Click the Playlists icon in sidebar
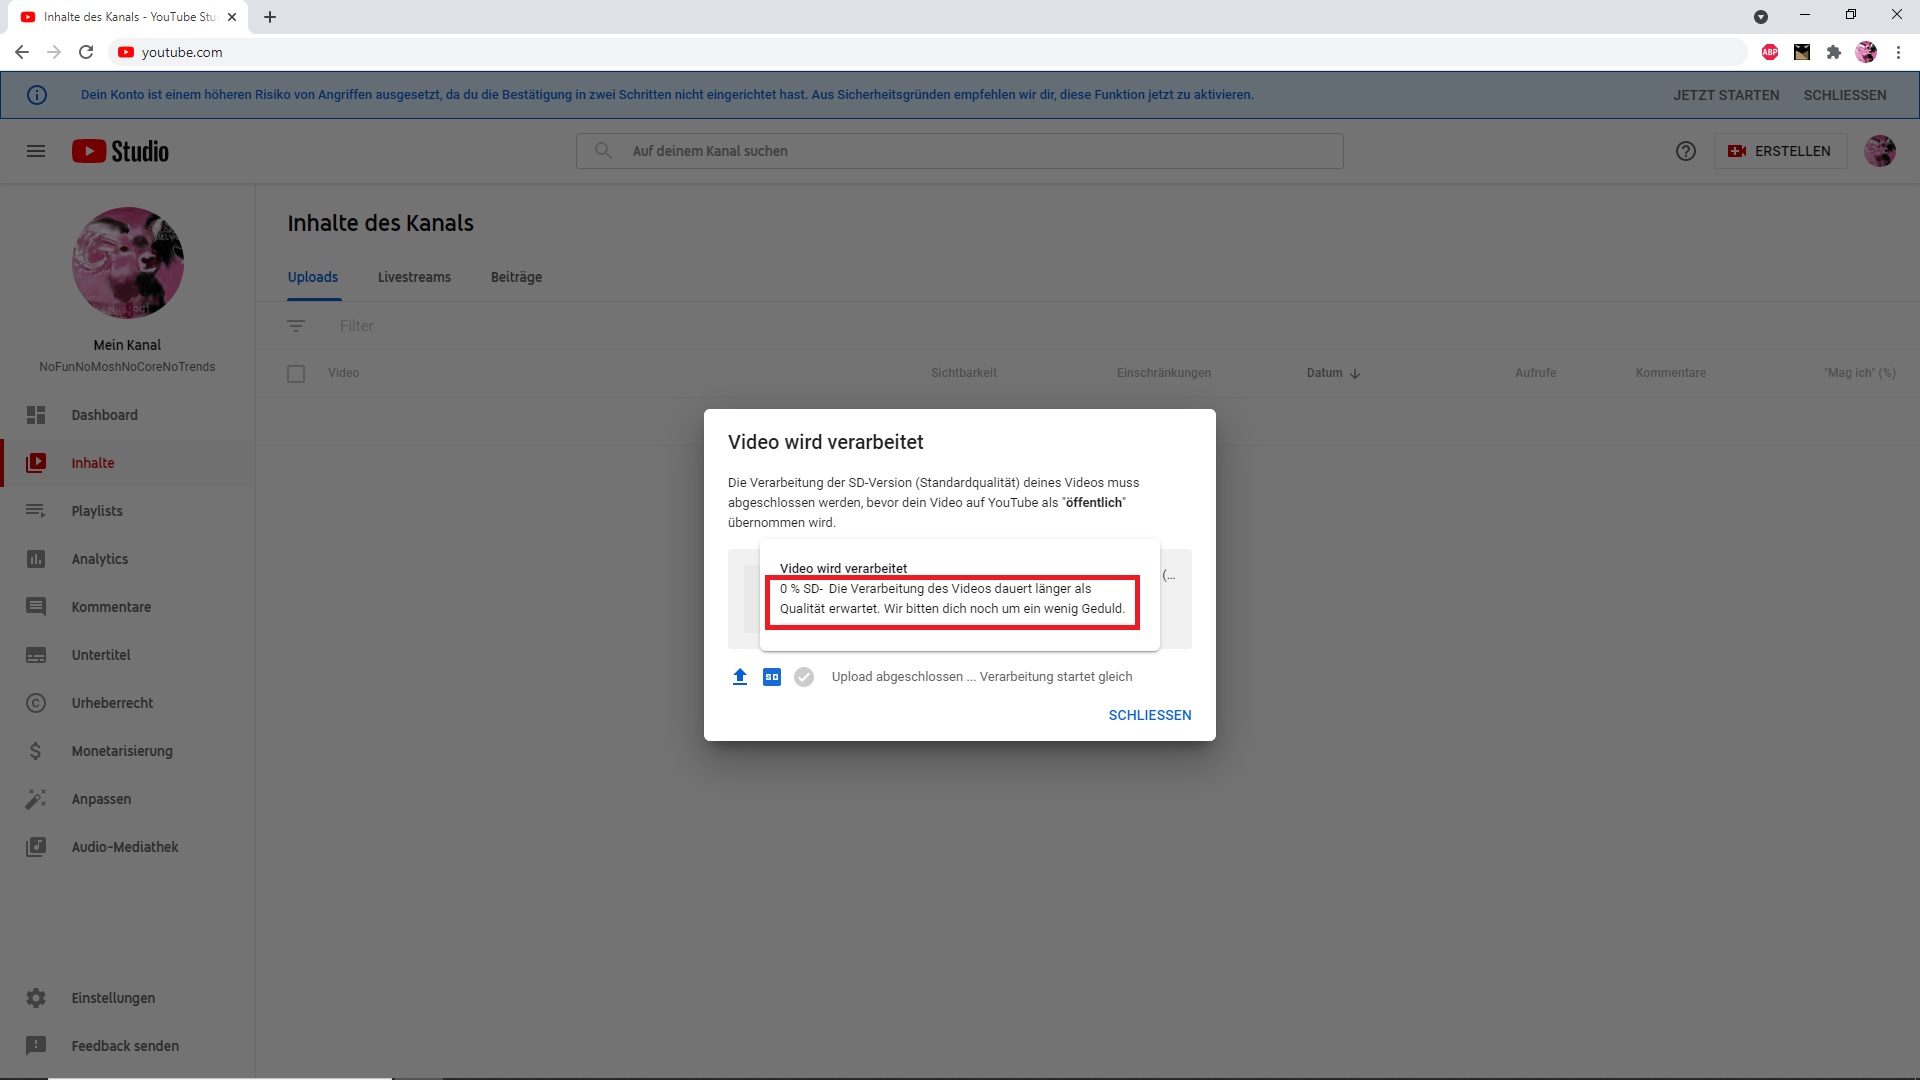The width and height of the screenshot is (1920, 1080). coord(36,511)
